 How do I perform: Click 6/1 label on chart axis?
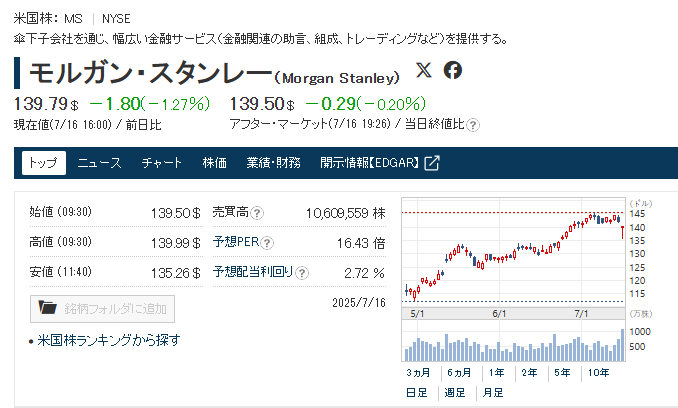[x=499, y=314]
